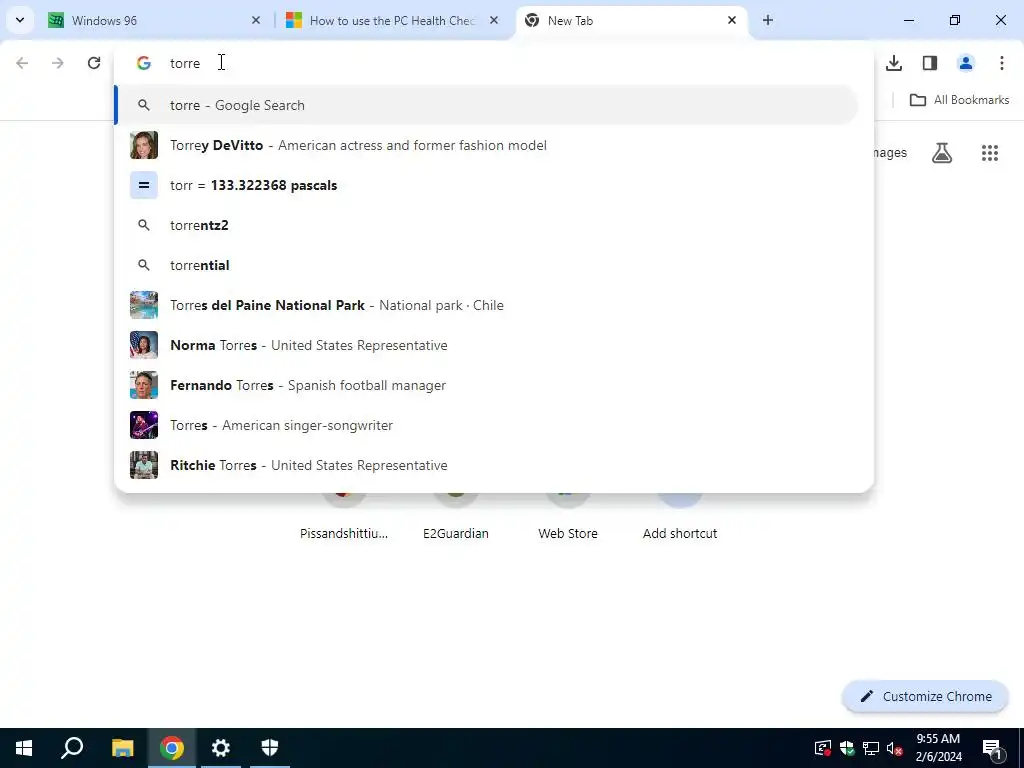
Task: Click the tray icon with red dot
Action: pyautogui.click(x=823, y=748)
